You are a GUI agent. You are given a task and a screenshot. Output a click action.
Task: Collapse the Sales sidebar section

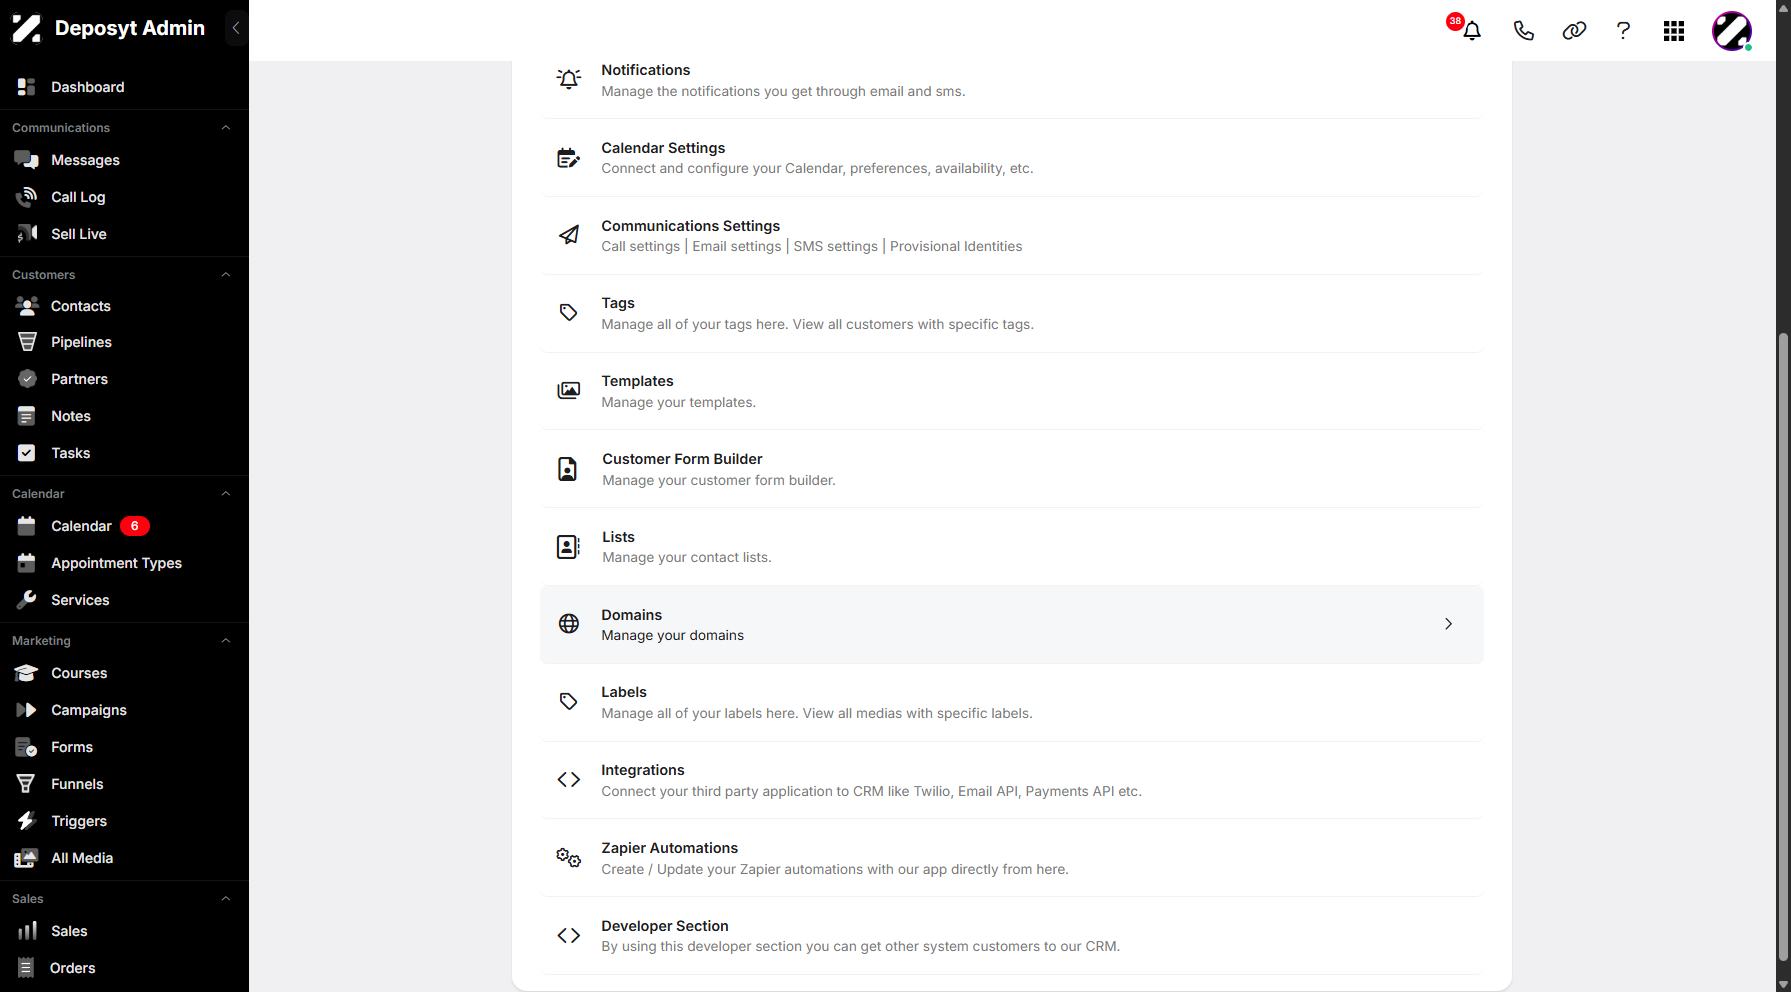226,899
